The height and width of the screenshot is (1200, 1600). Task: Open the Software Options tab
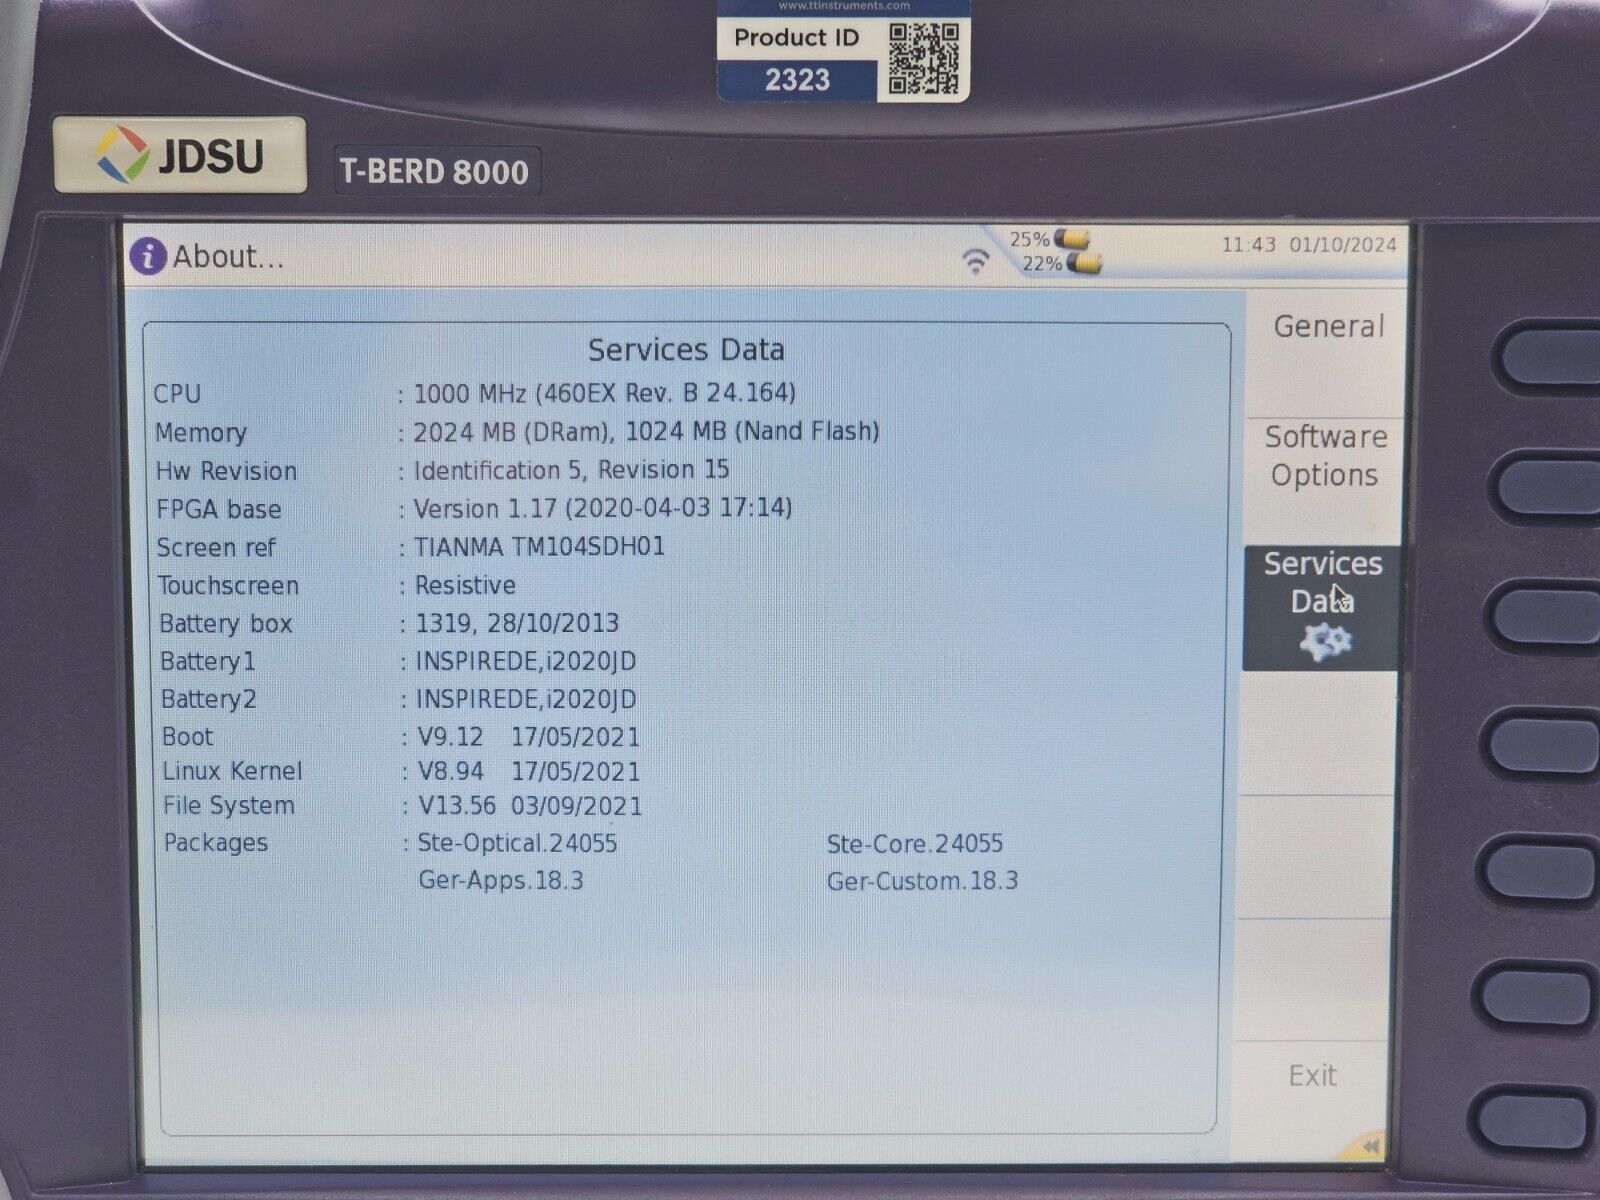(x=1324, y=456)
